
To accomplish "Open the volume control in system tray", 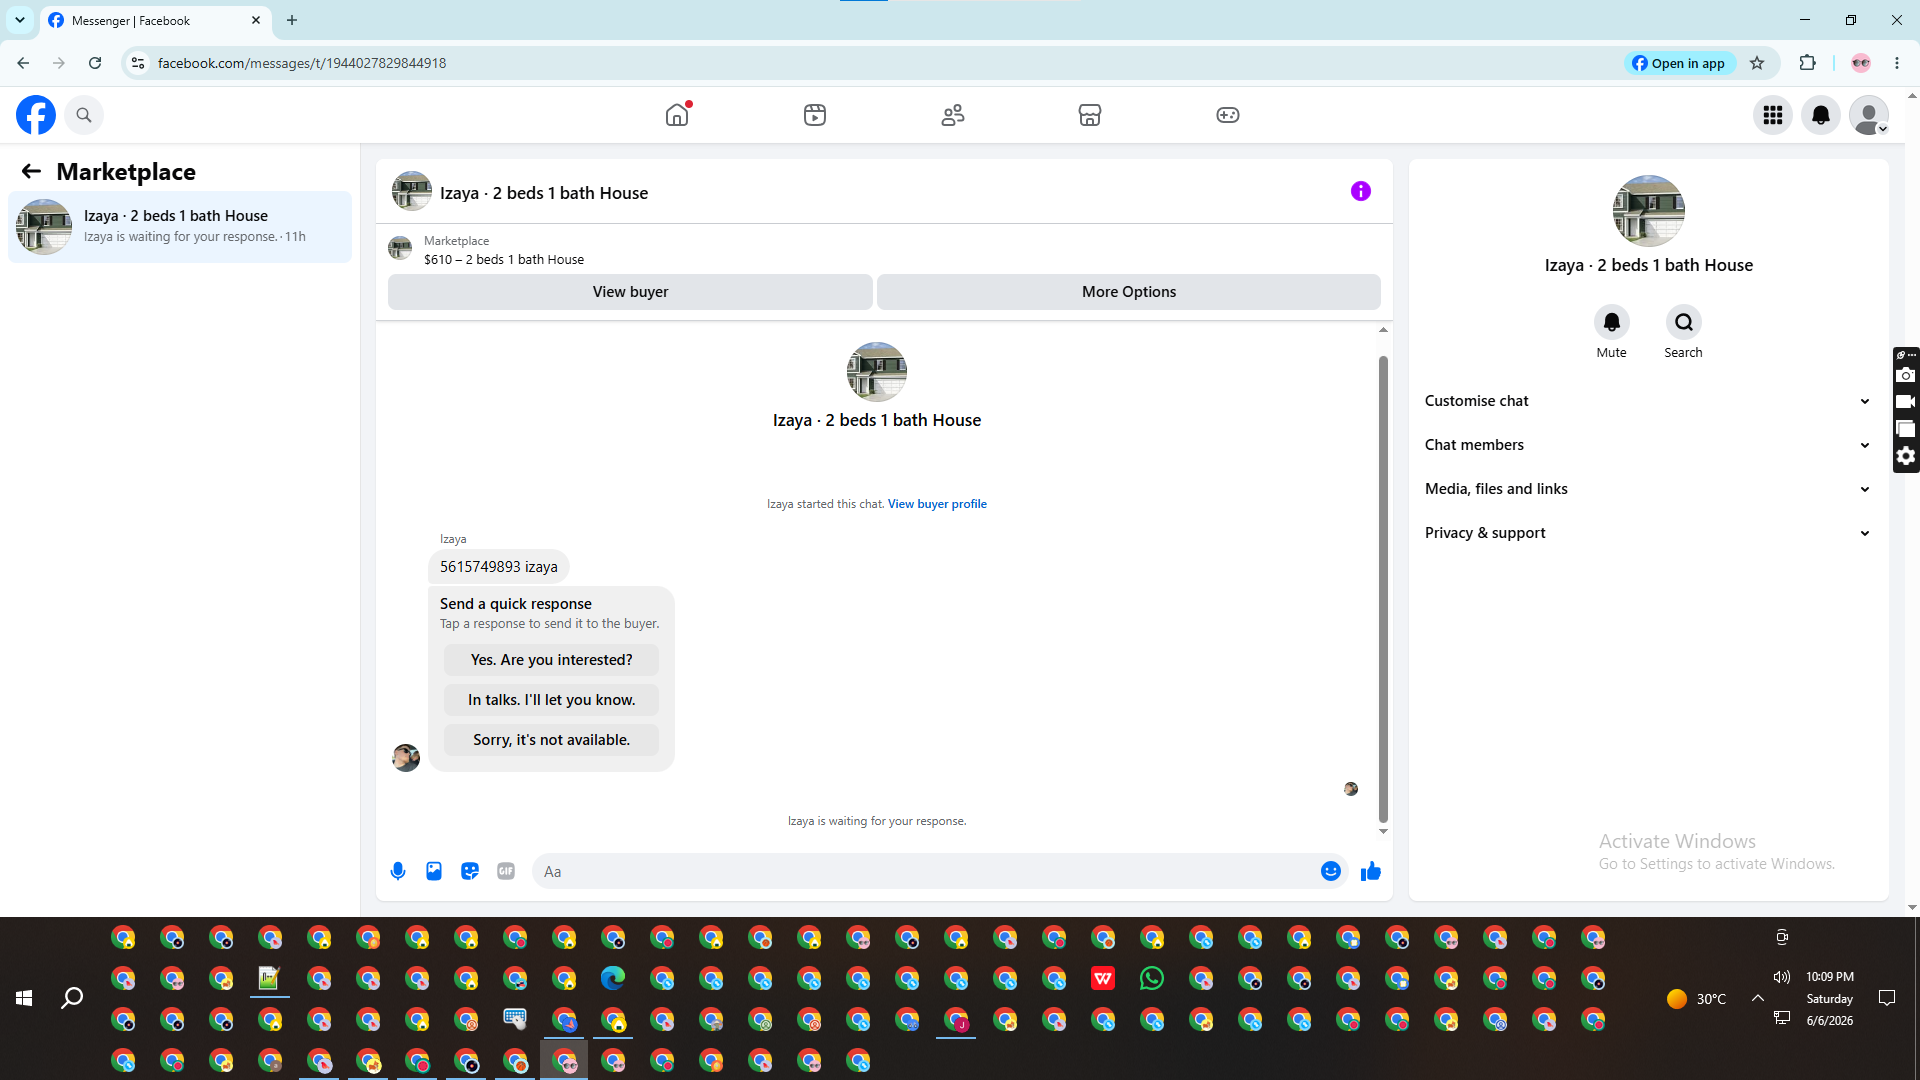I will coord(1781,977).
